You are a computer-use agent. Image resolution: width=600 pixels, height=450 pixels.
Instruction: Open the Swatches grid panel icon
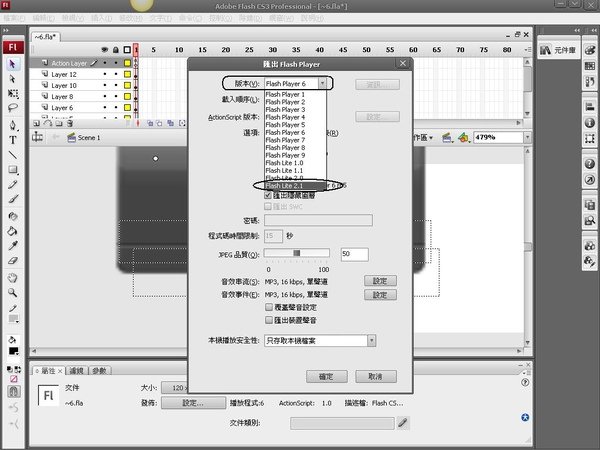[x=590, y=66]
